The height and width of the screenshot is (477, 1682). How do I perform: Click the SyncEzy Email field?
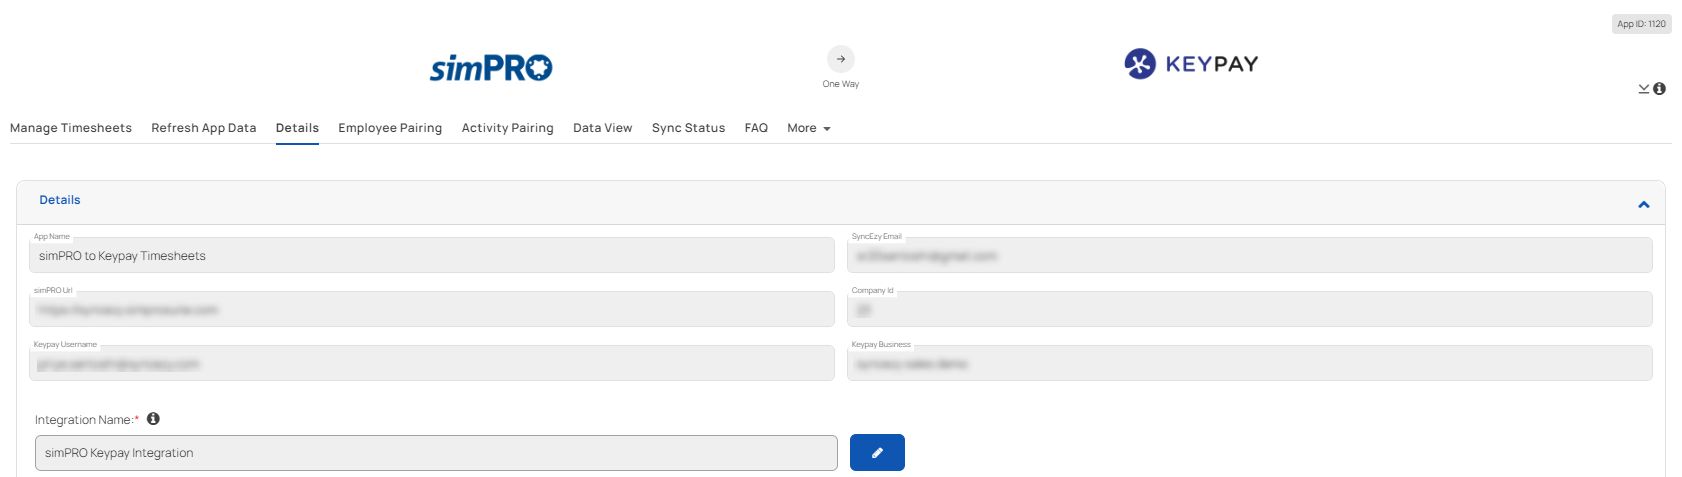pos(1249,255)
